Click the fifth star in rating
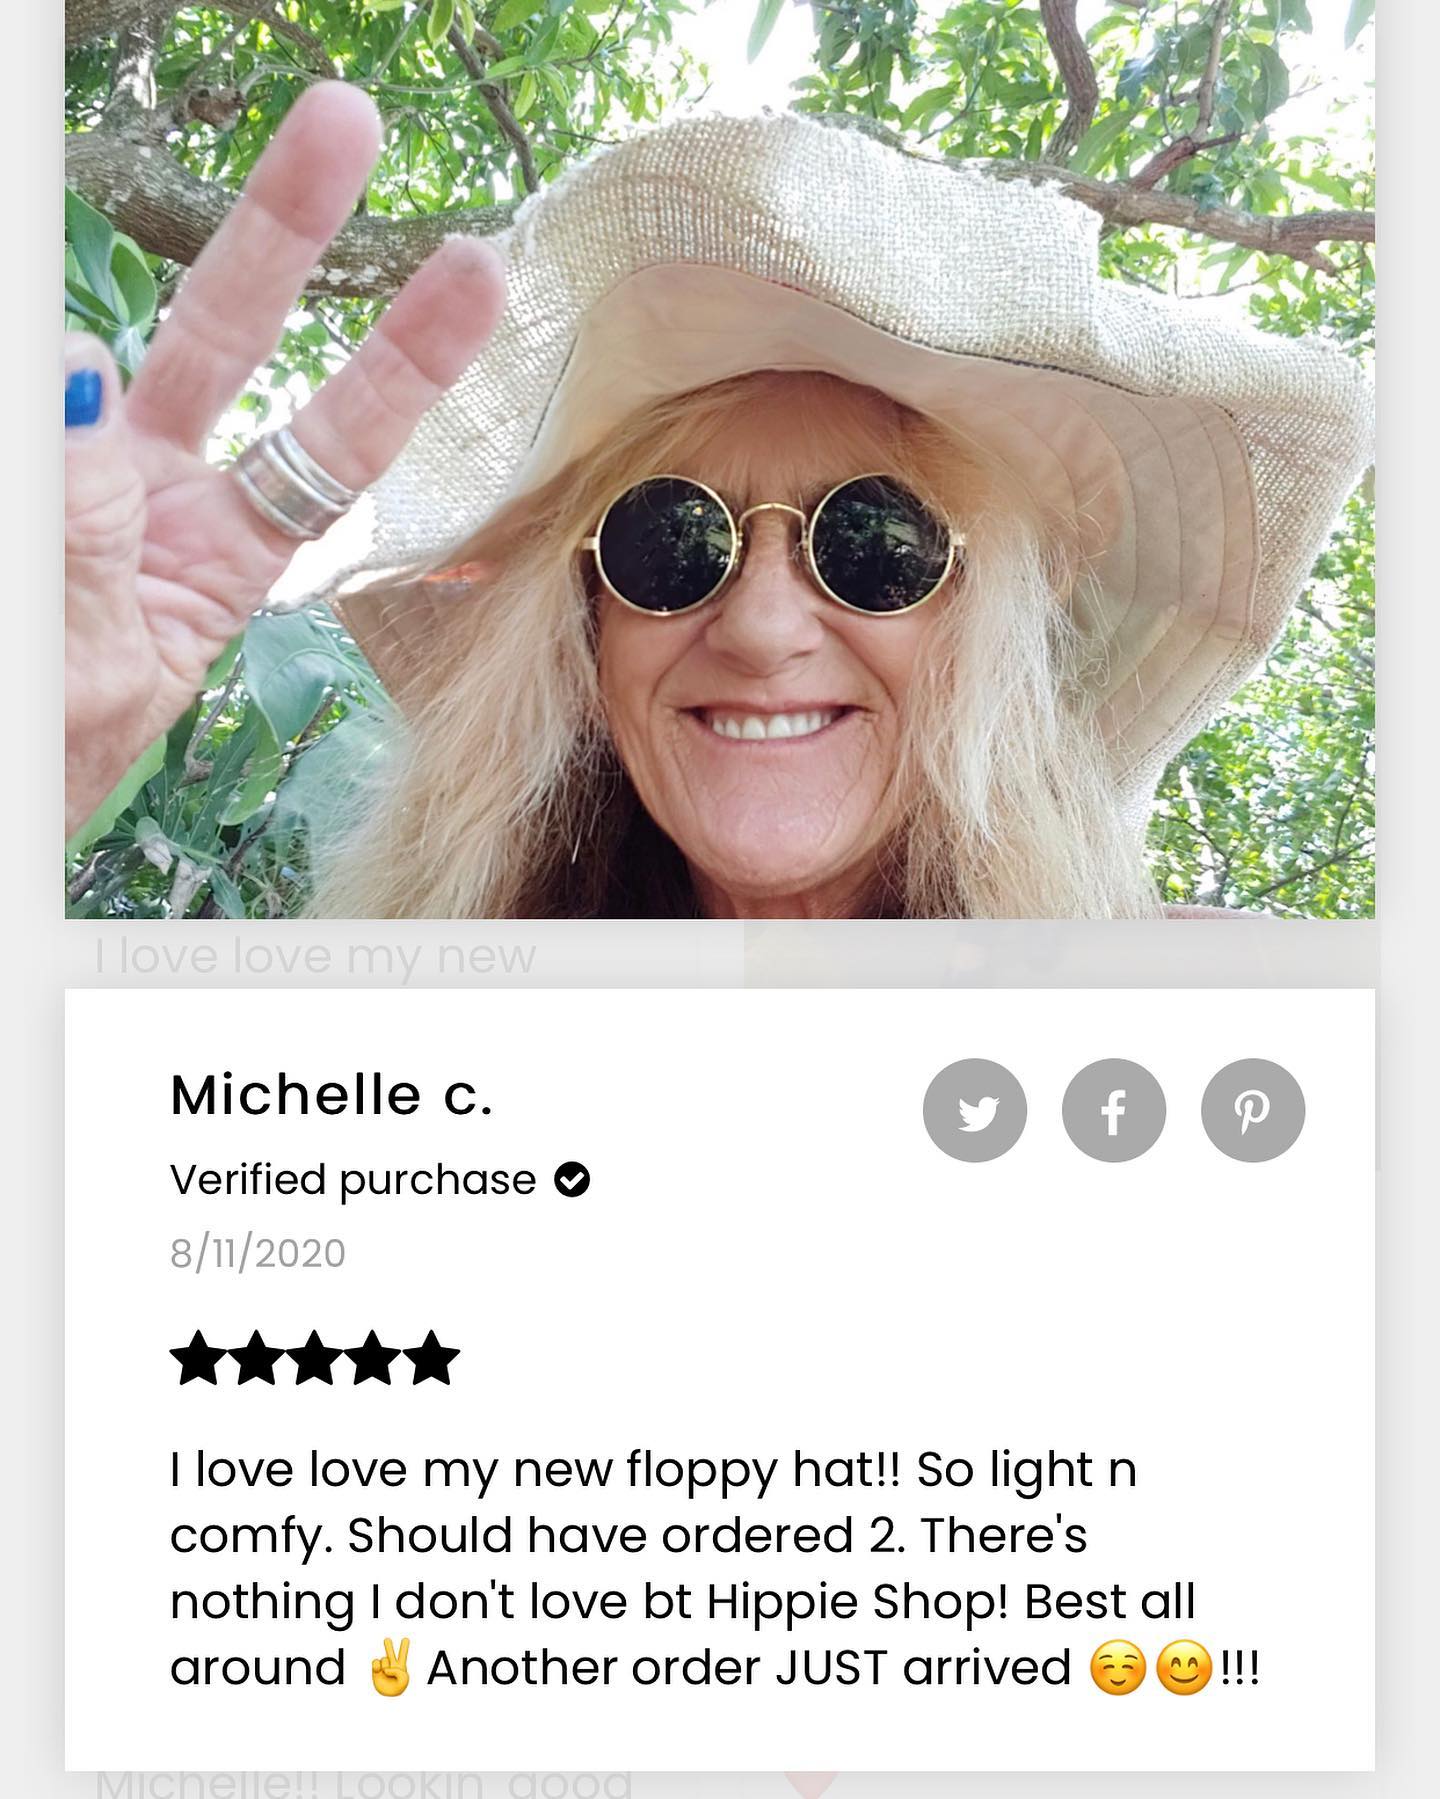Screen dimensions: 1440x1799 [432, 1359]
